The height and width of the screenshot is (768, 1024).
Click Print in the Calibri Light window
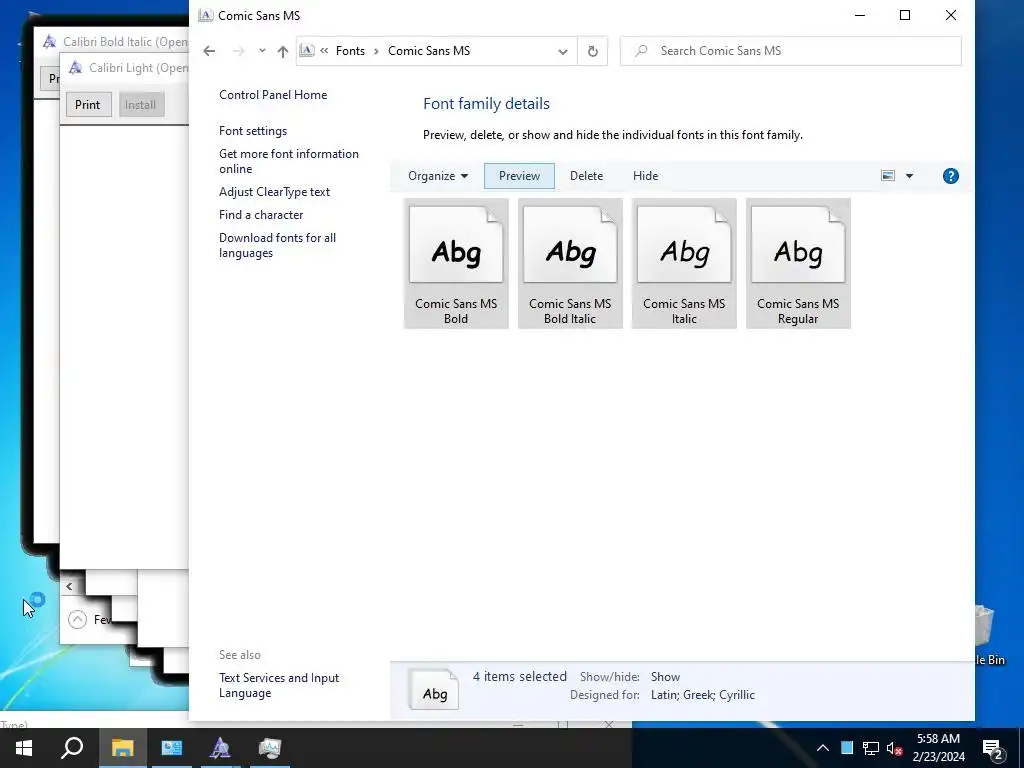(88, 104)
